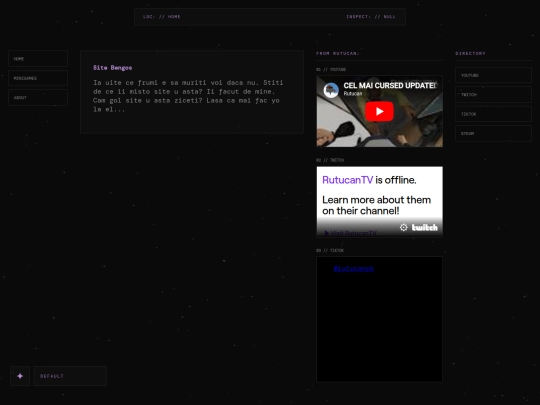Open YOUTUBE in the directory
Viewport: 540px width, 405px height.
[494, 75]
